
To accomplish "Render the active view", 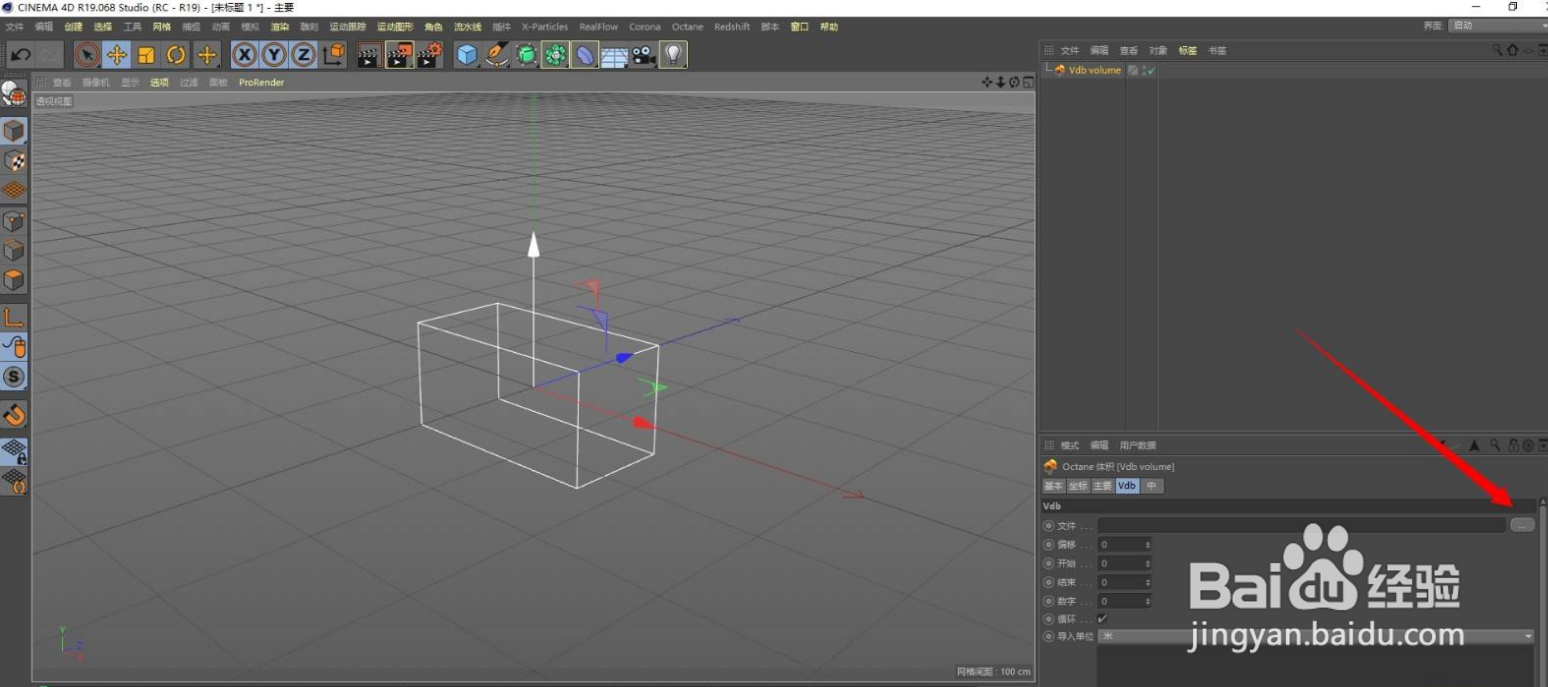I will (369, 55).
